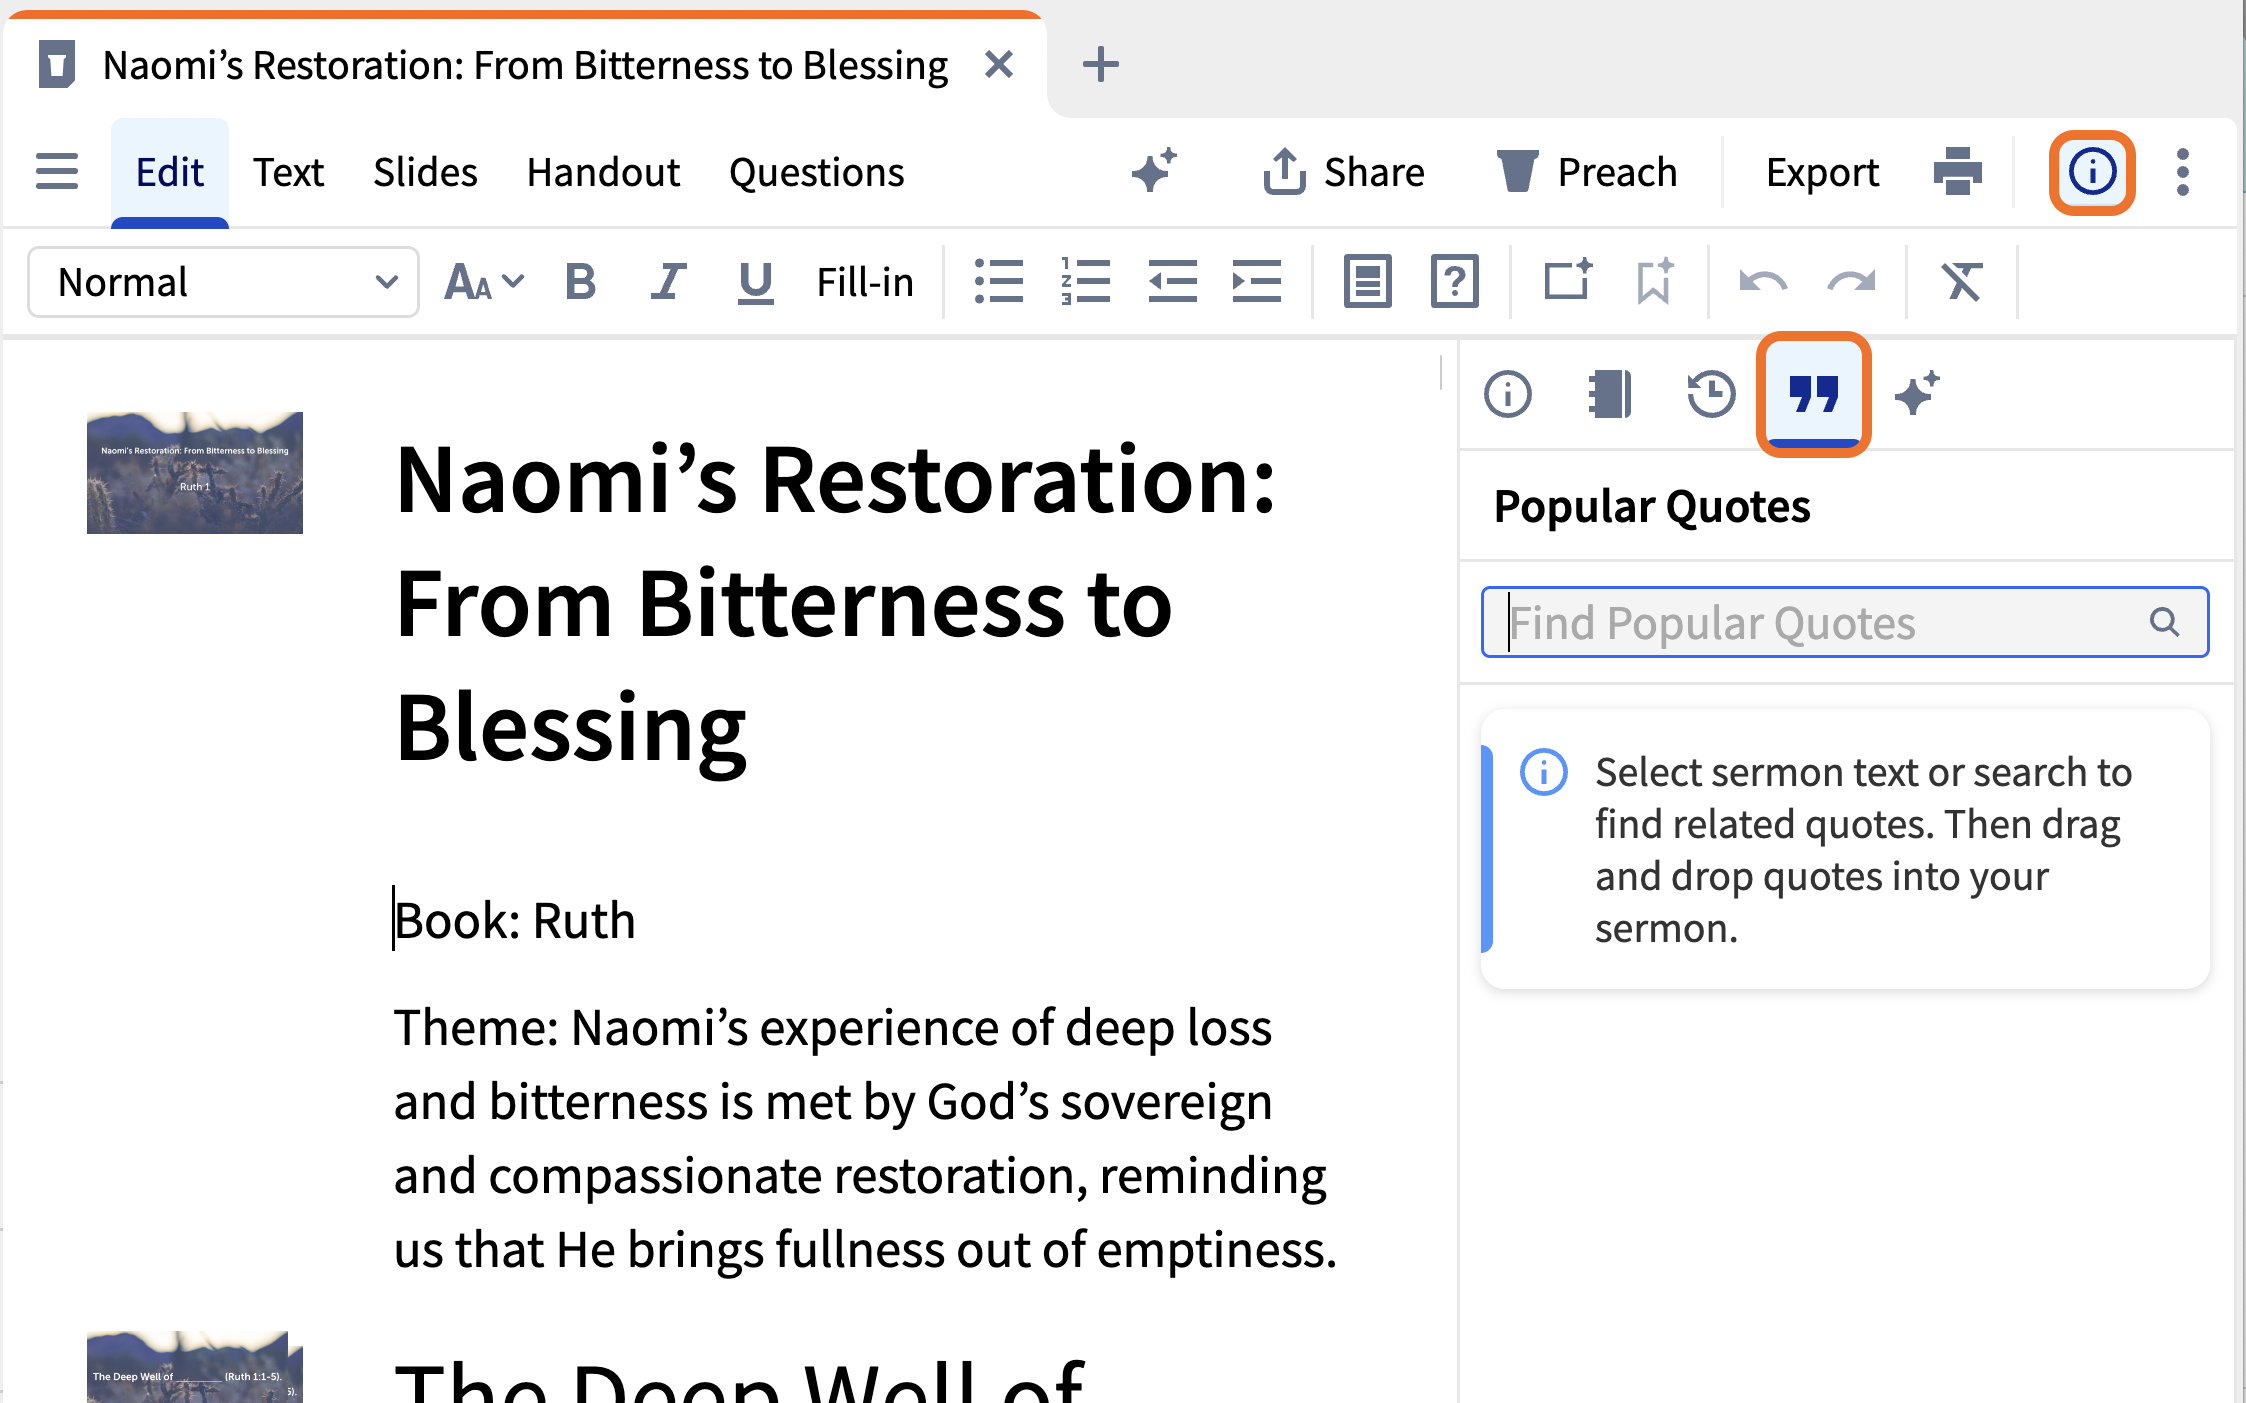2246x1403 pixels.
Task: Toggle underline formatting
Action: tap(755, 282)
